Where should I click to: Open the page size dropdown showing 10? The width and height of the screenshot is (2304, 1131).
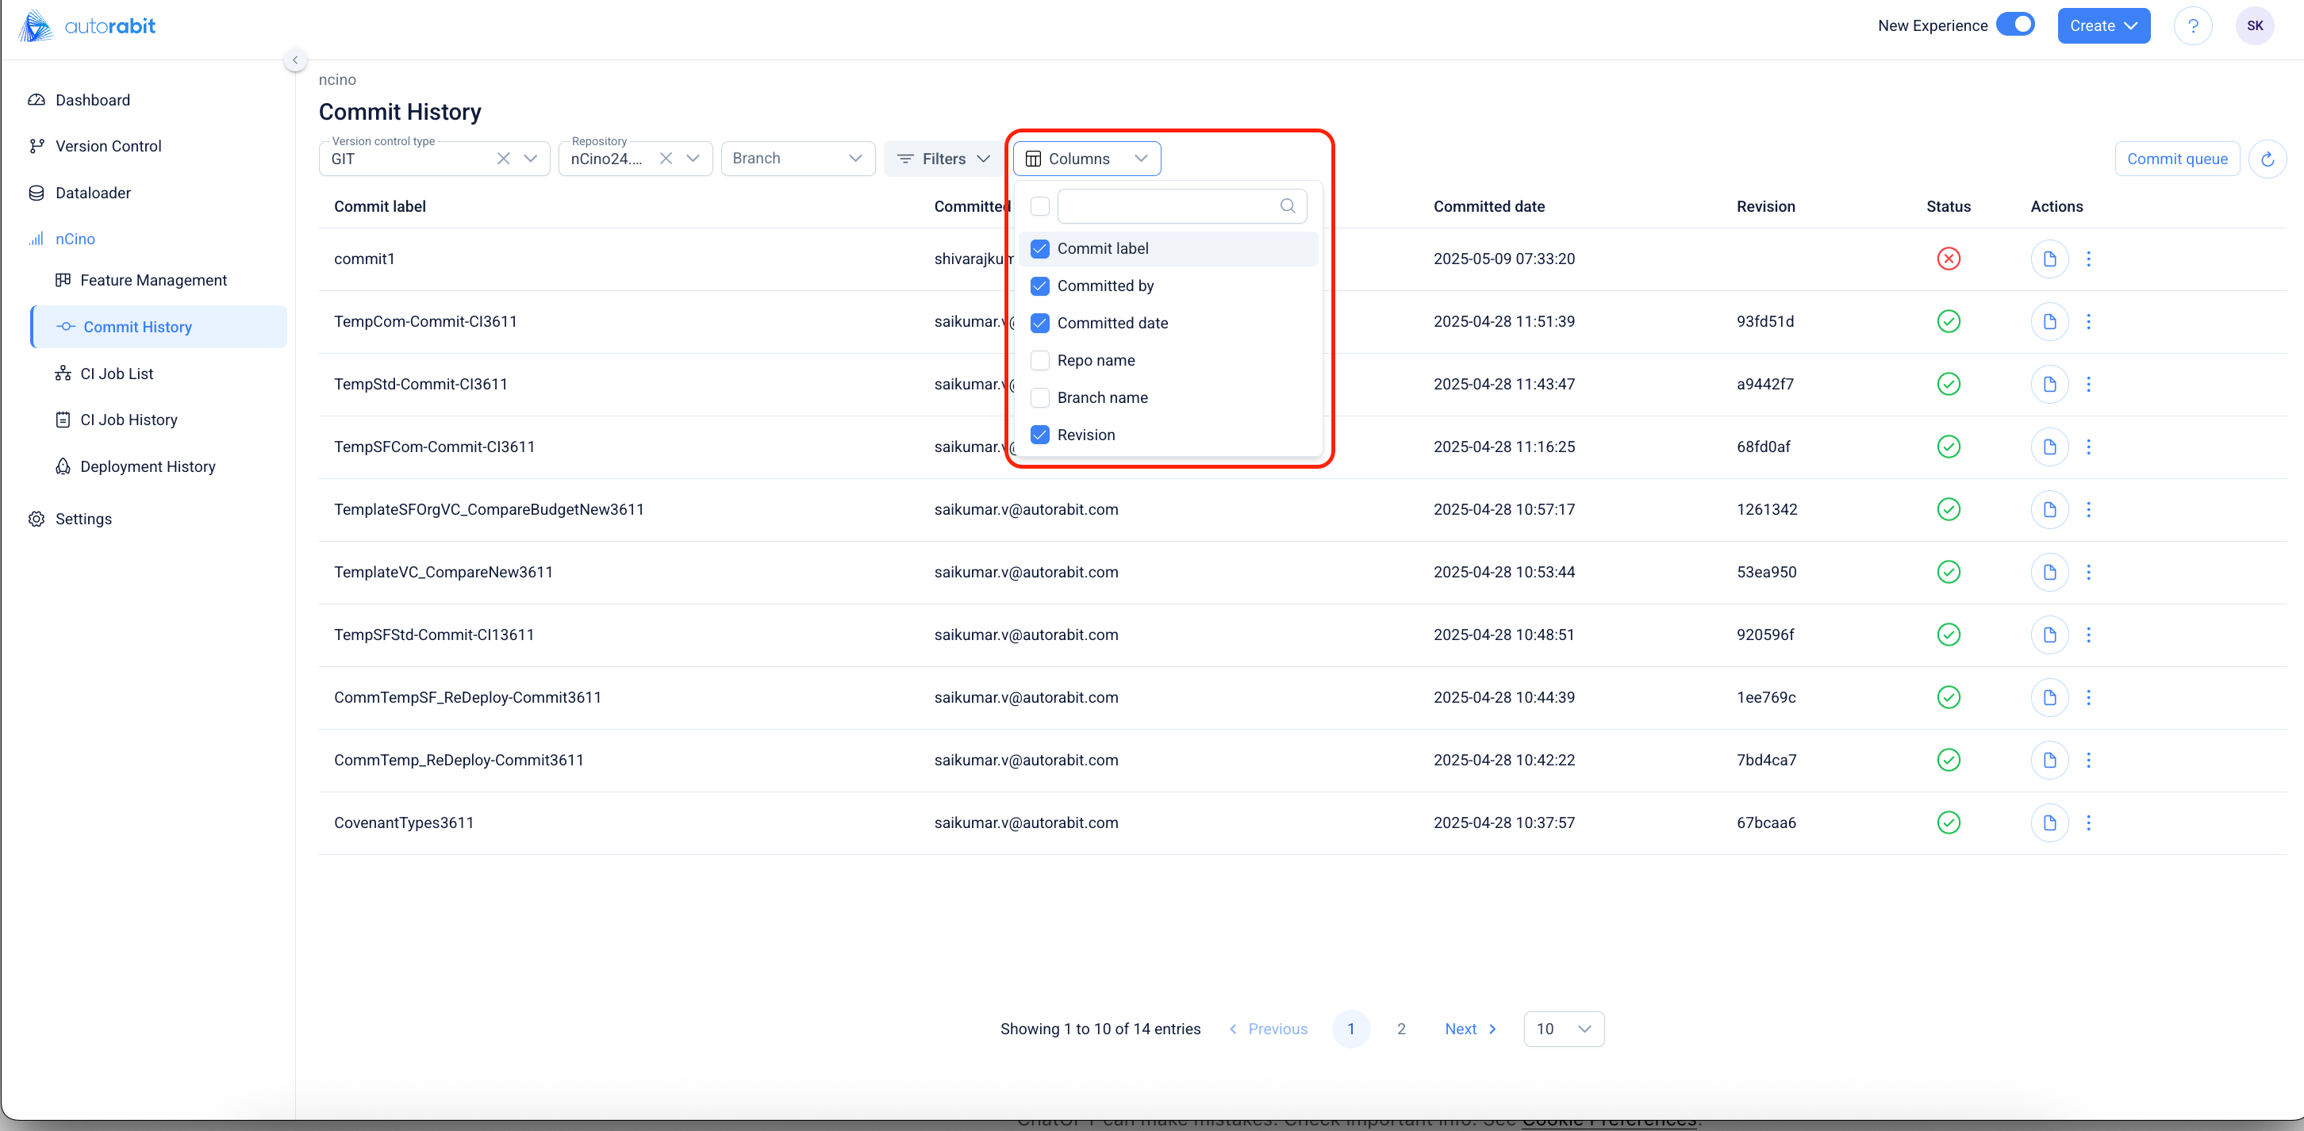1563,1029
